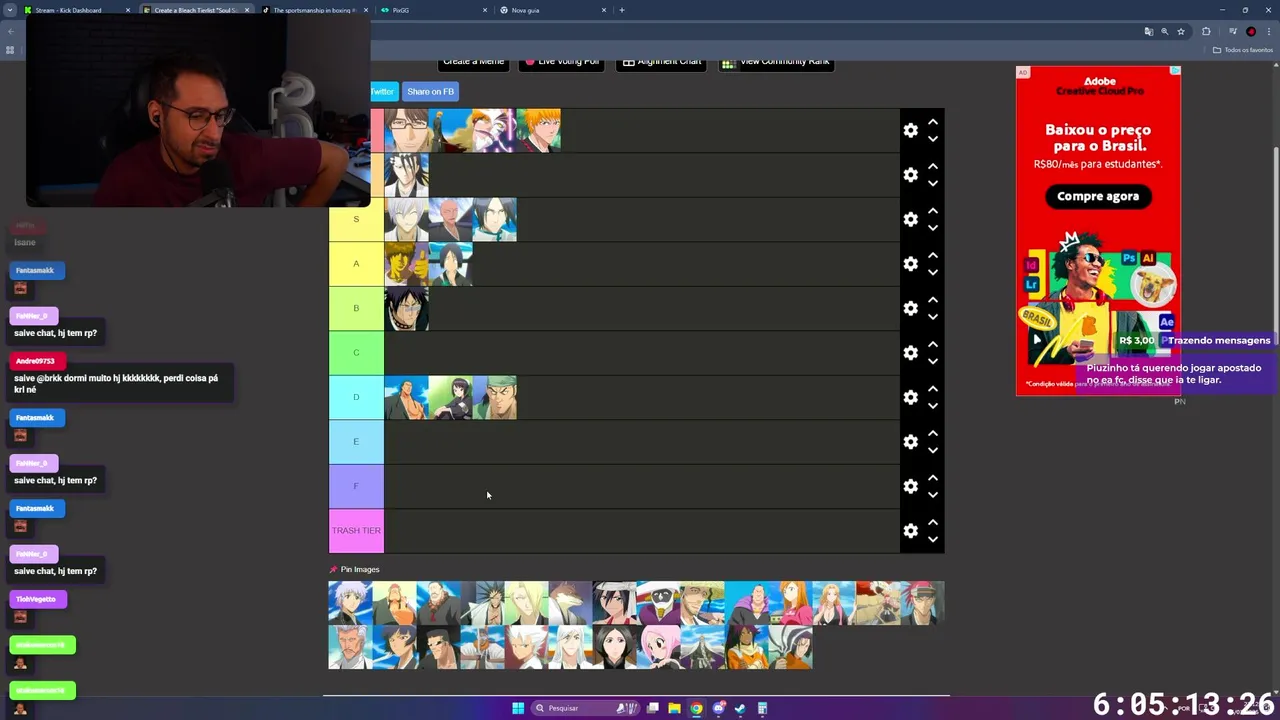
Task: Open settings gear for the E tier row
Action: [910, 442]
